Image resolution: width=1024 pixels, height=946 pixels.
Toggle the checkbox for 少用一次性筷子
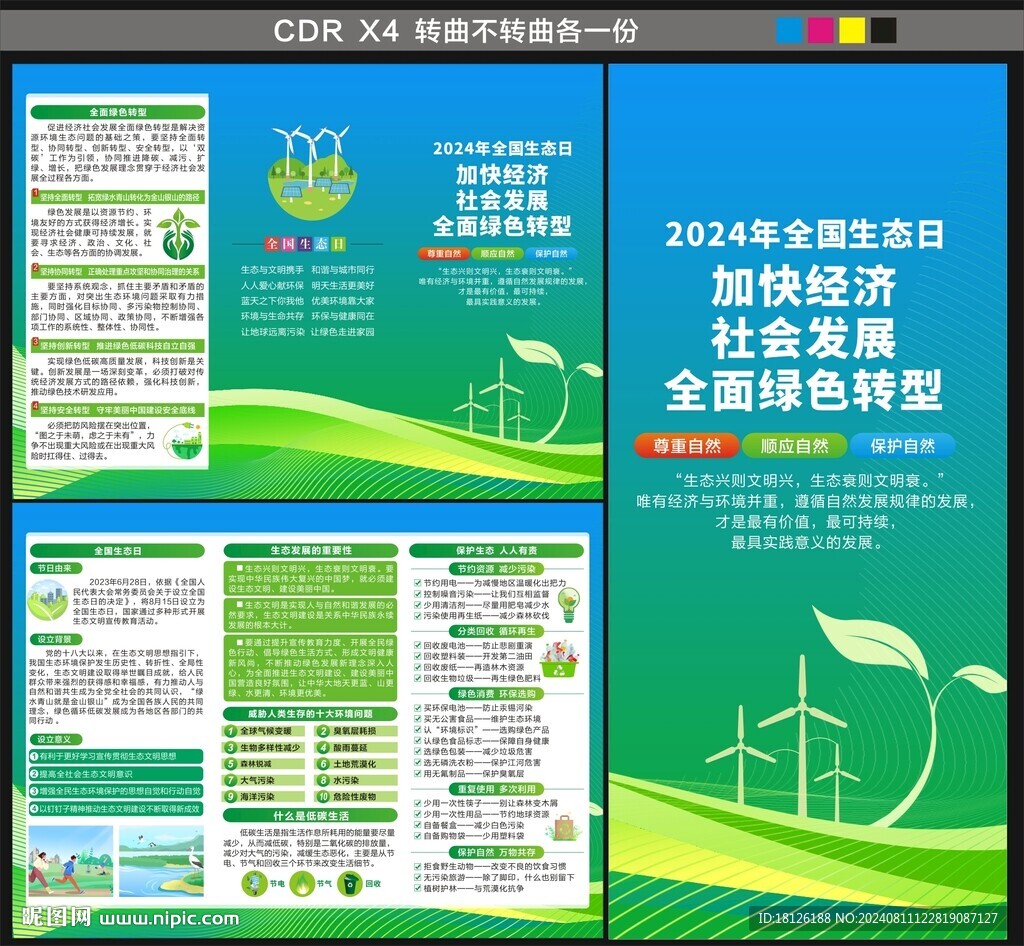click(x=417, y=803)
